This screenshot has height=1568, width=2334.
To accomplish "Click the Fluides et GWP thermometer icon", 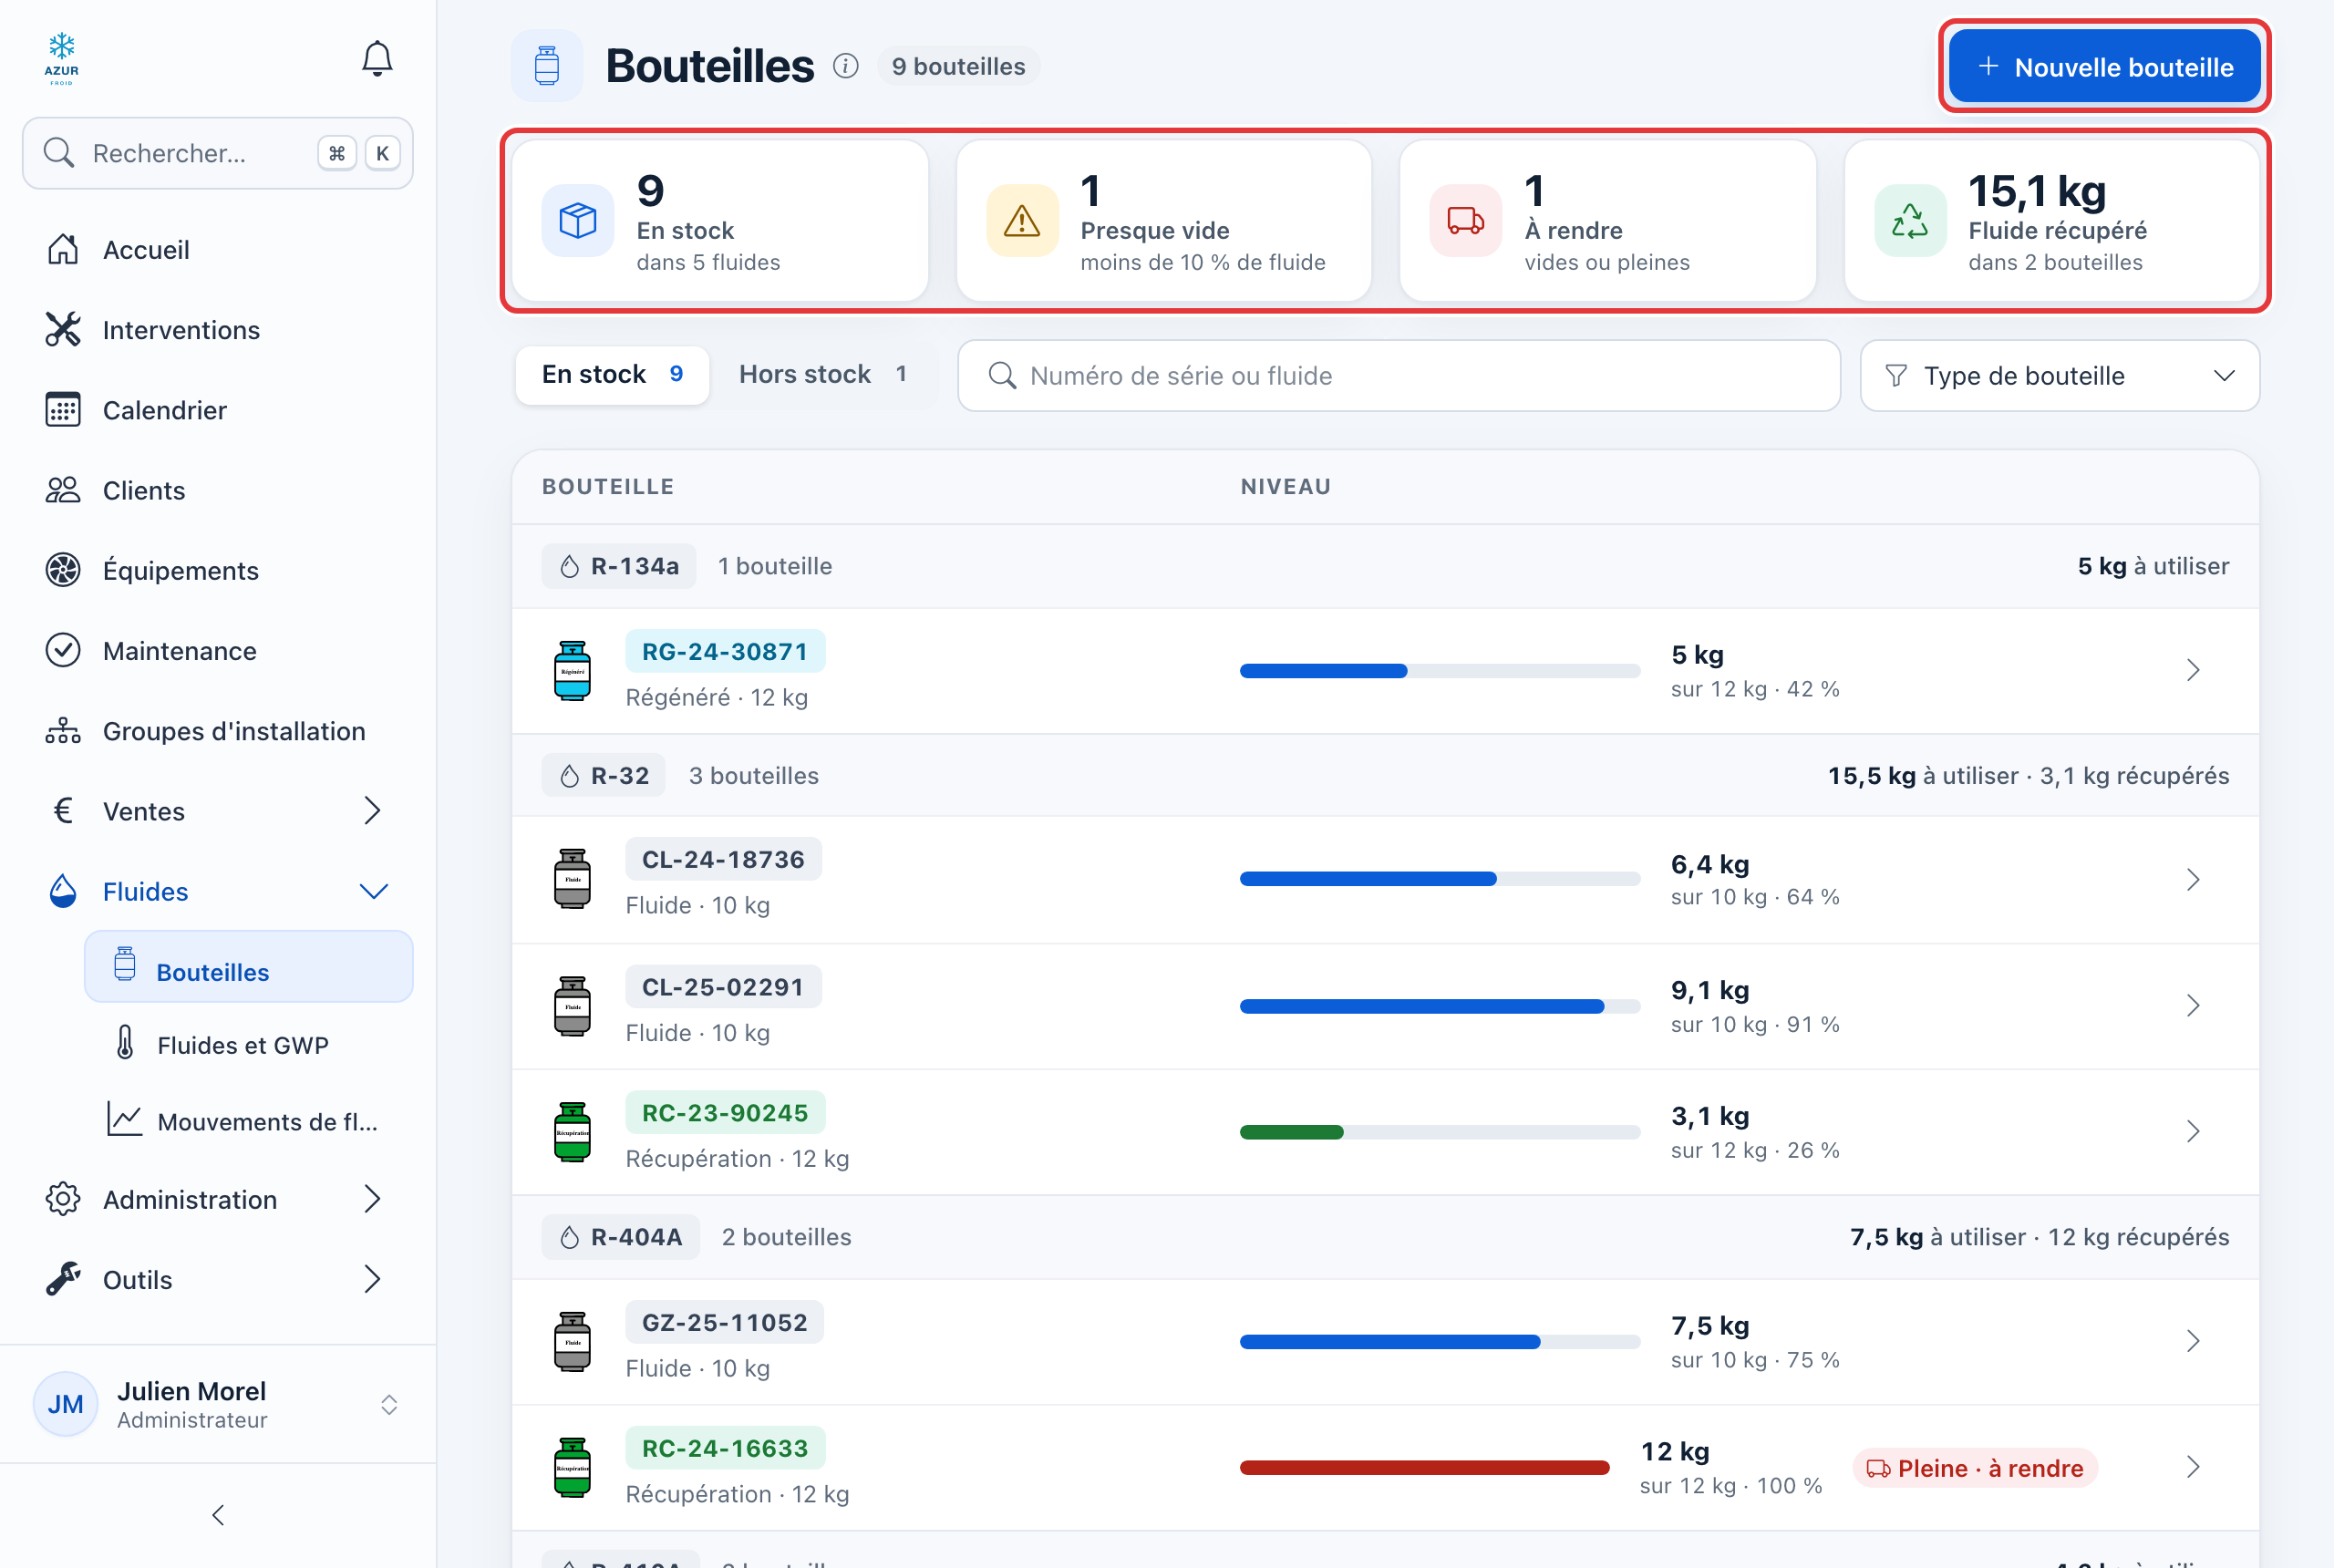I will 125,1043.
